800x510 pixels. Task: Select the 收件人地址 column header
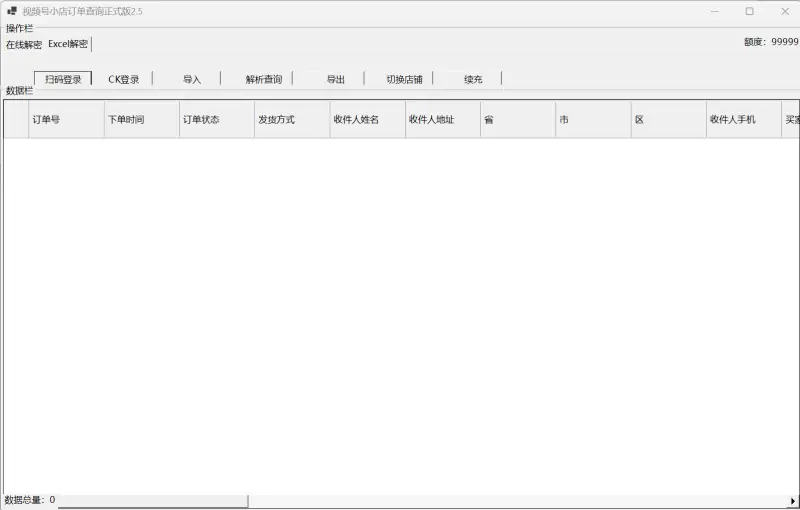(442, 119)
